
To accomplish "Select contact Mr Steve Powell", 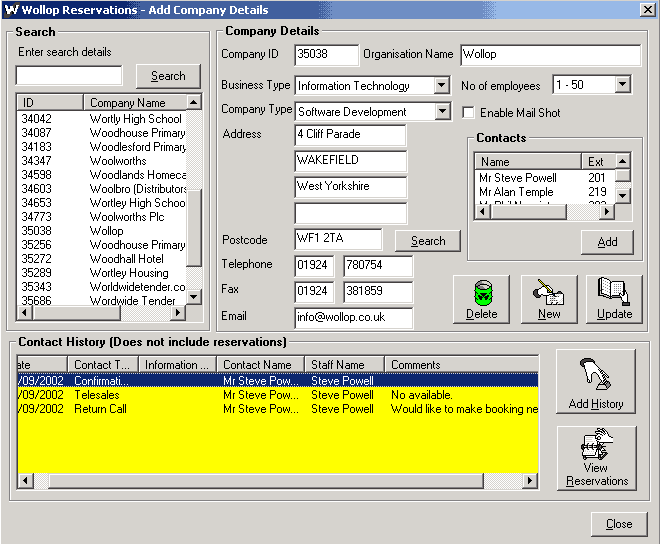I will [x=545, y=178].
